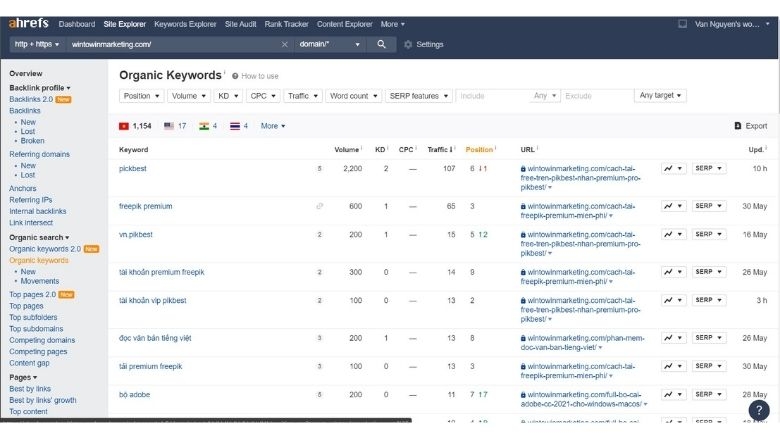Open the Traffic filter dropdown
The height and width of the screenshot is (439, 780).
click(302, 96)
